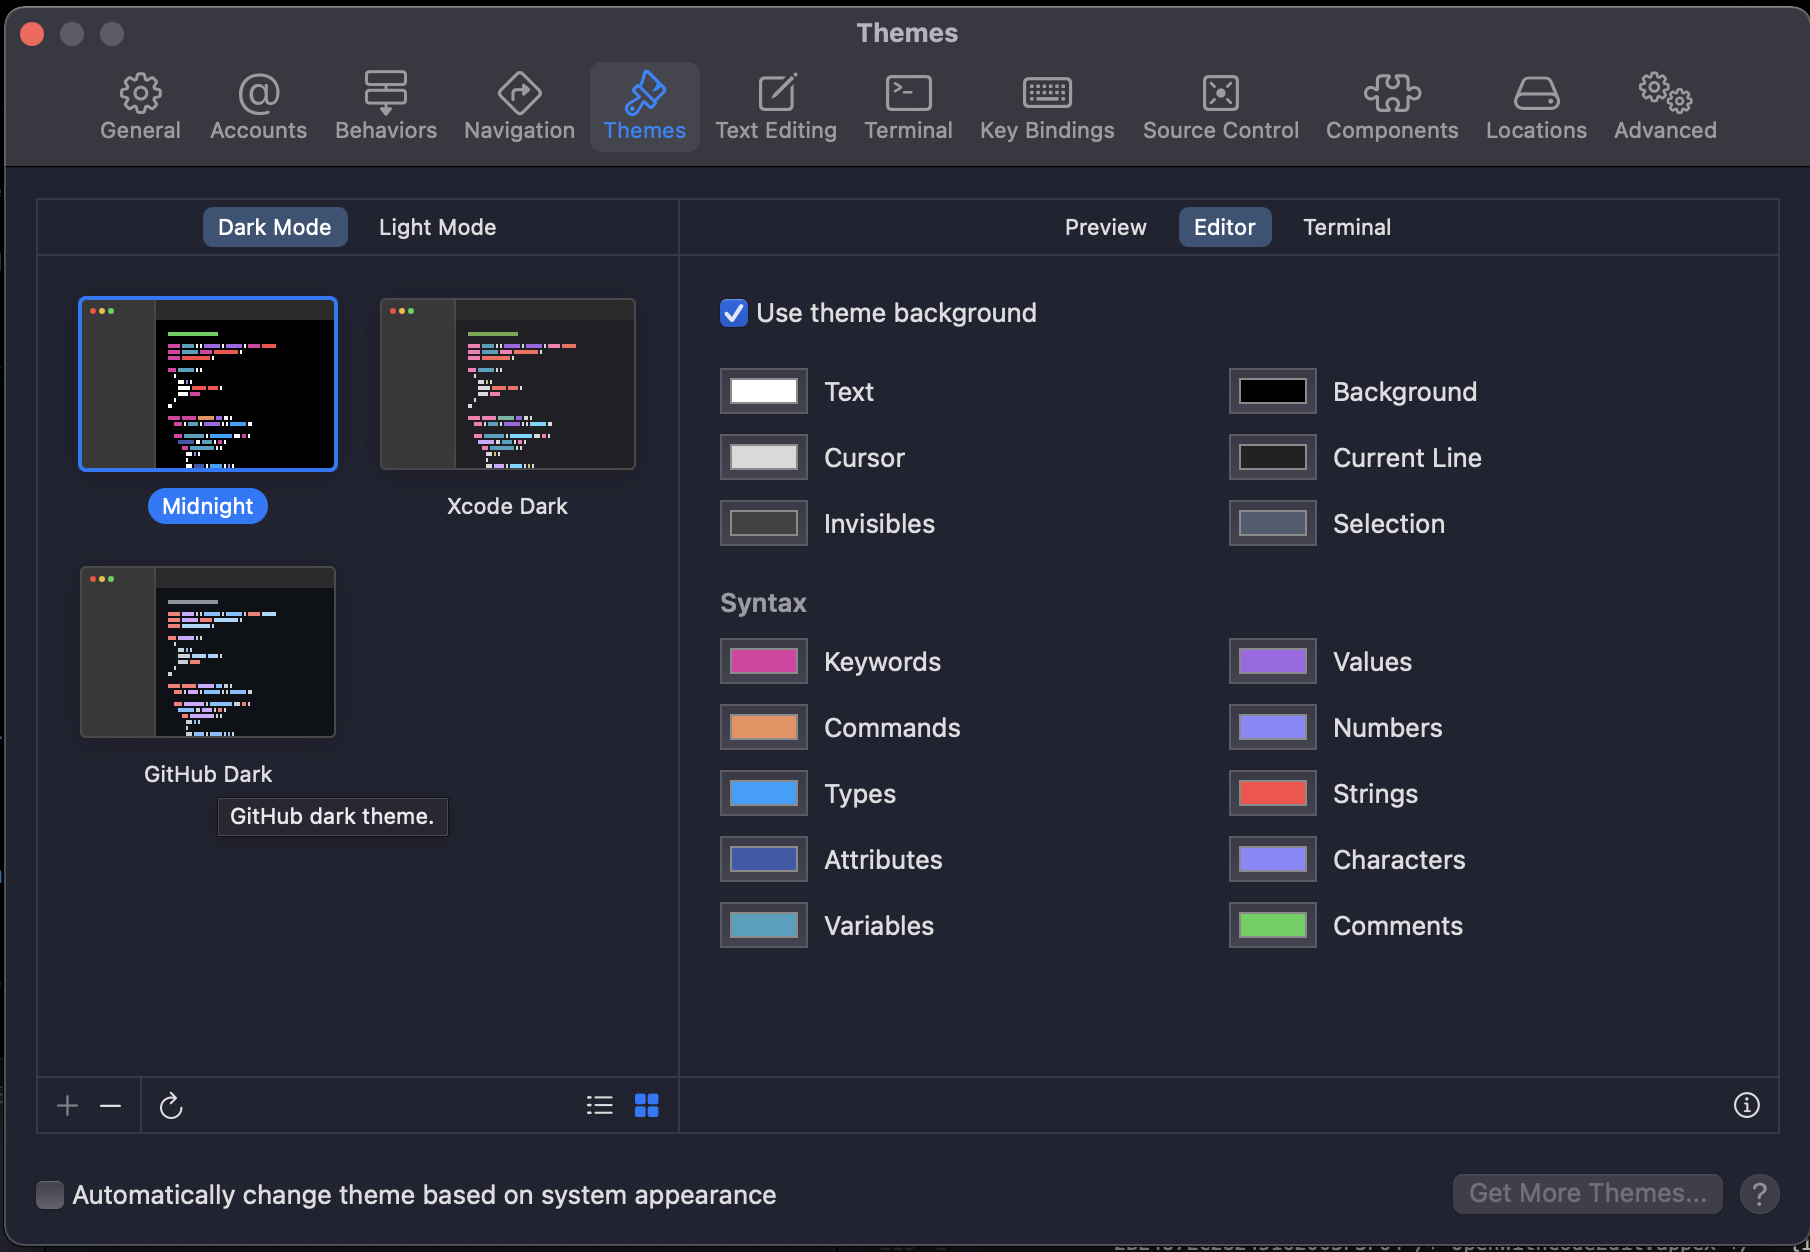This screenshot has width=1810, height=1252.
Task: Show theme info with the info icon
Action: [1746, 1105]
